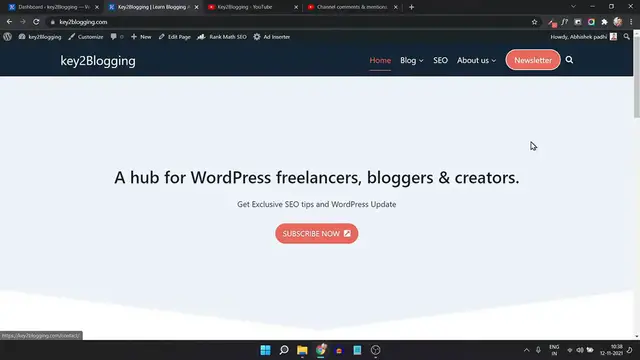Viewport: 640px width, 360px height.
Task: Close the Key2Blogging YouTube tab
Action: pos(296,7)
